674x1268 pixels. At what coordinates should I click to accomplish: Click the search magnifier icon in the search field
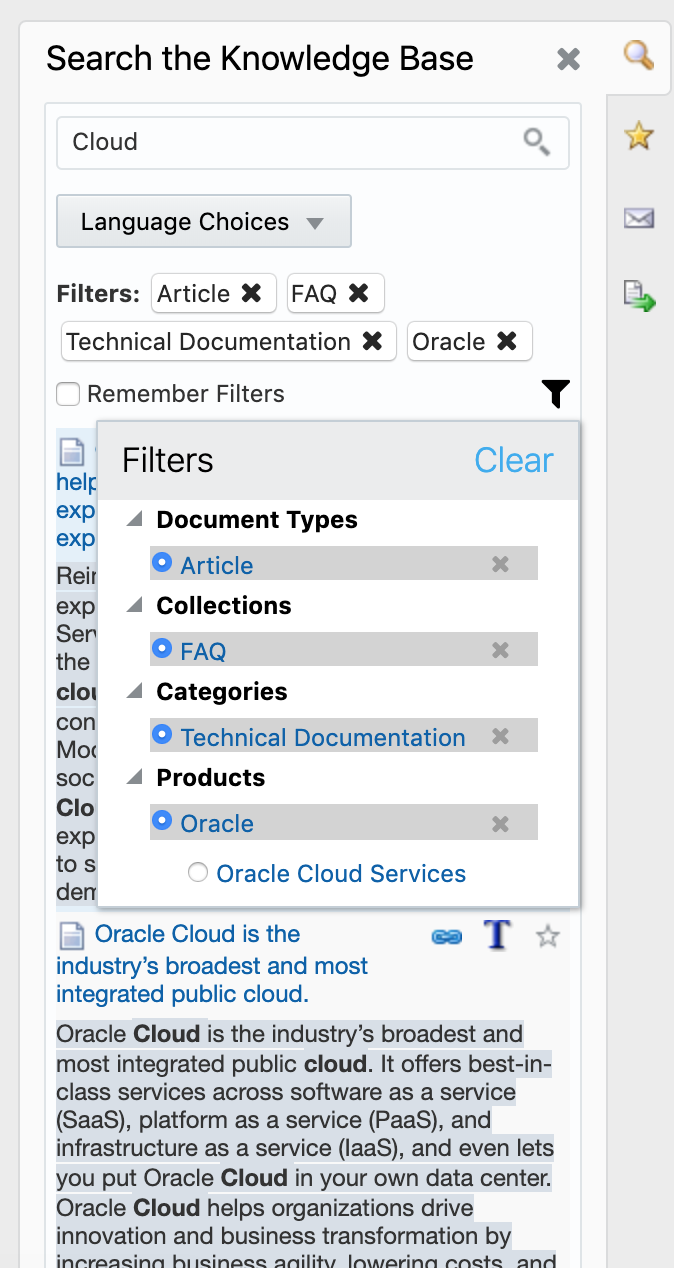(x=537, y=142)
